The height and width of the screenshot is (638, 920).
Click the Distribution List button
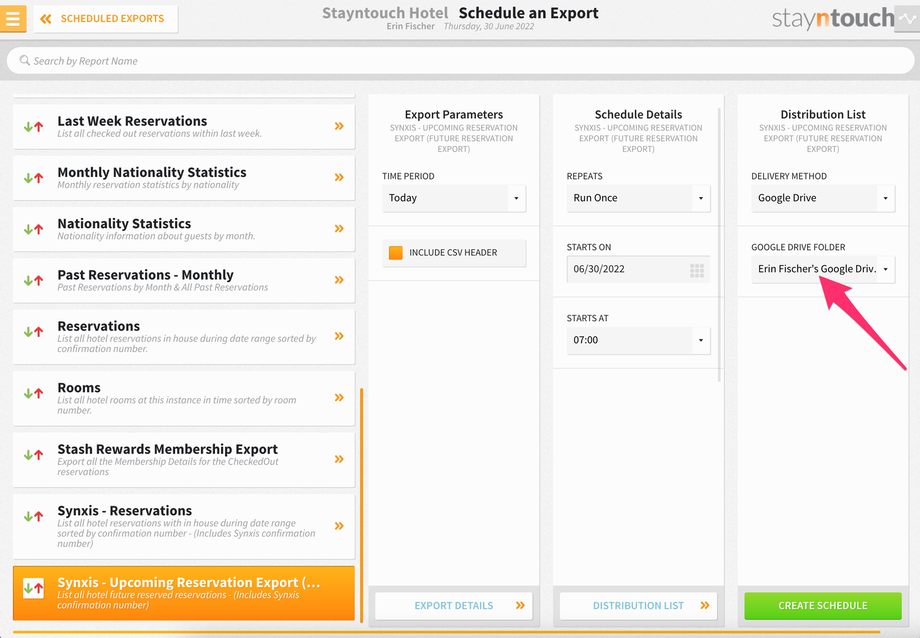(x=638, y=606)
